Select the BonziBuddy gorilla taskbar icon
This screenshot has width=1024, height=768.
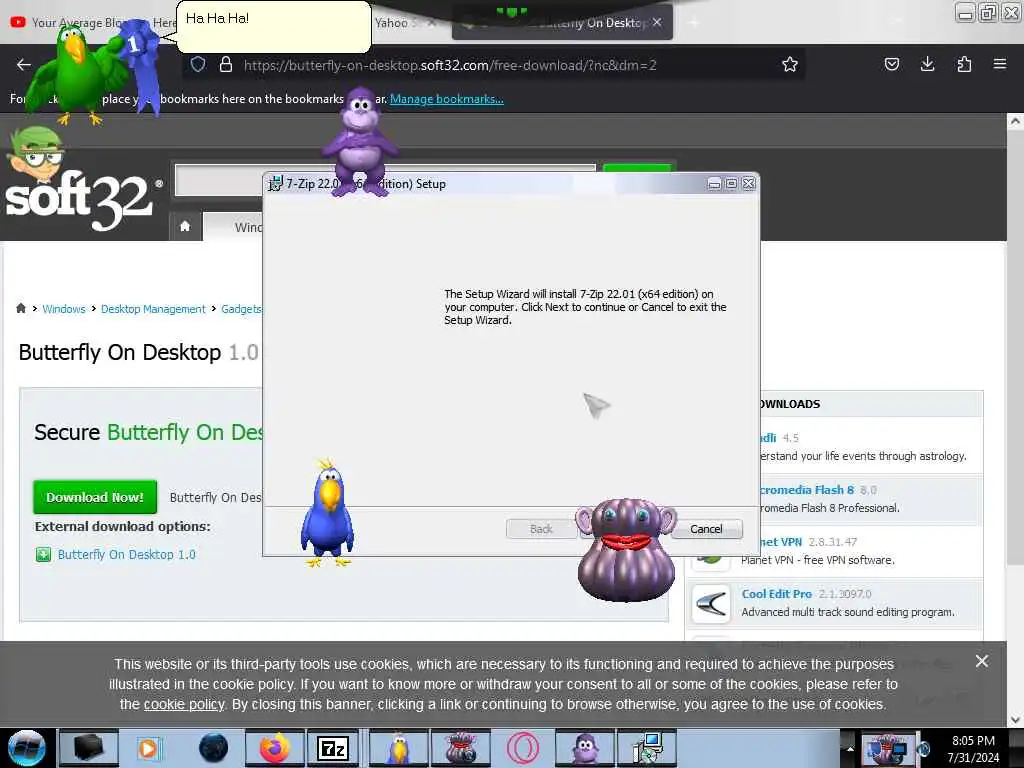[x=584, y=748]
